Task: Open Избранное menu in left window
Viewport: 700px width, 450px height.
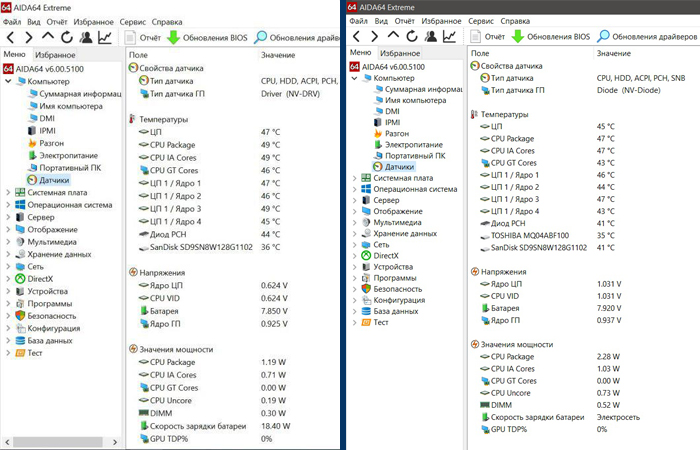Action: click(93, 22)
